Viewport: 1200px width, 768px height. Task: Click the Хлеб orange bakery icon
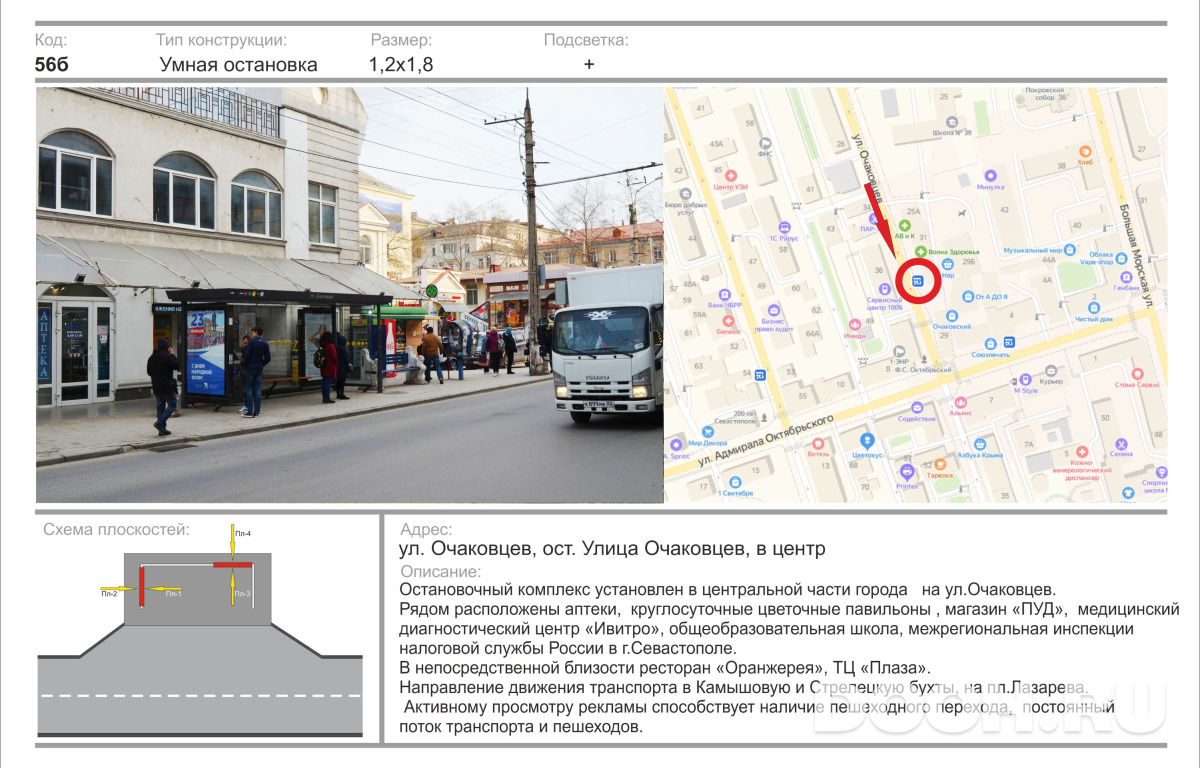pyautogui.click(x=1085, y=151)
